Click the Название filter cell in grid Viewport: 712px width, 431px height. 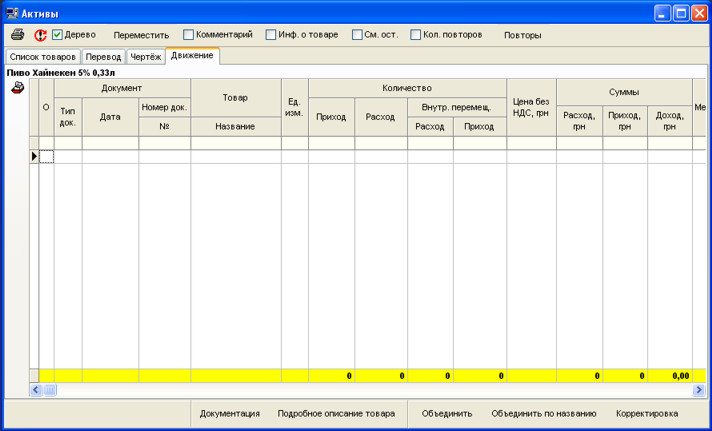[x=235, y=144]
